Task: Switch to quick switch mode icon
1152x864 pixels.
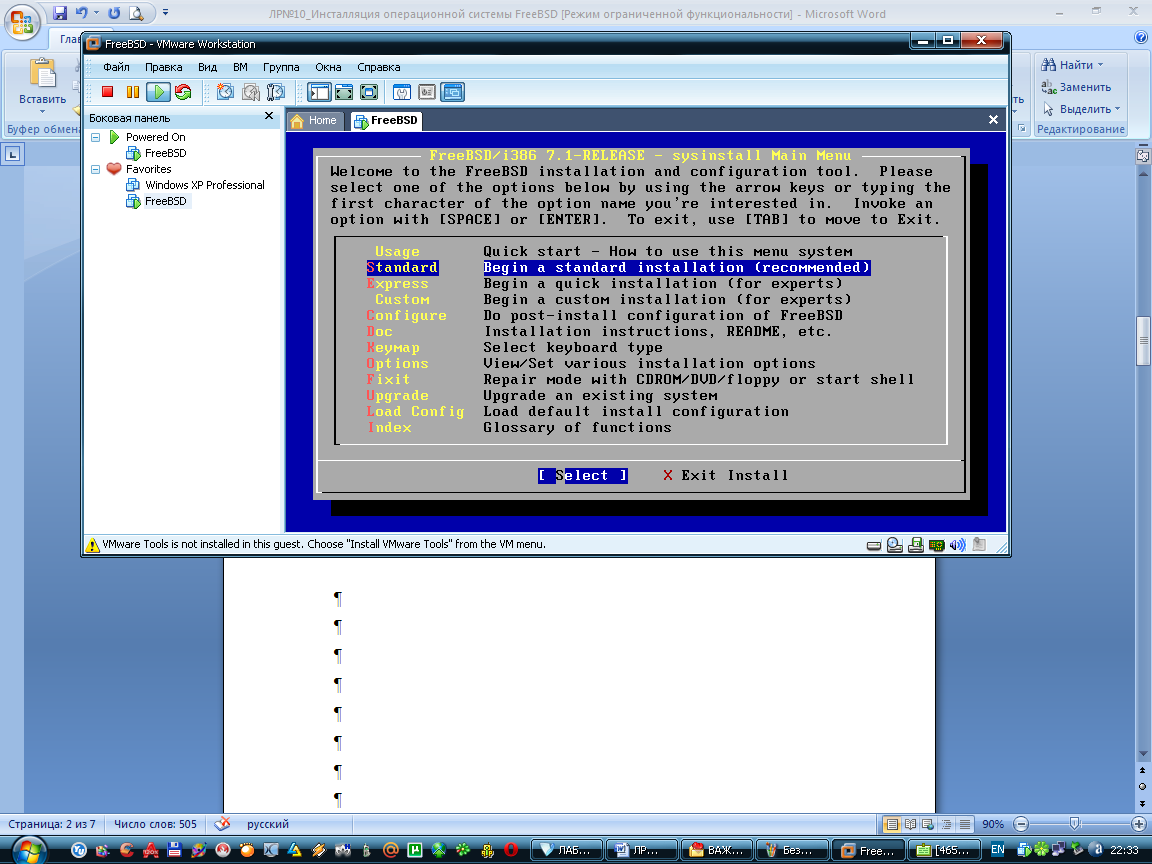Action: pos(344,92)
